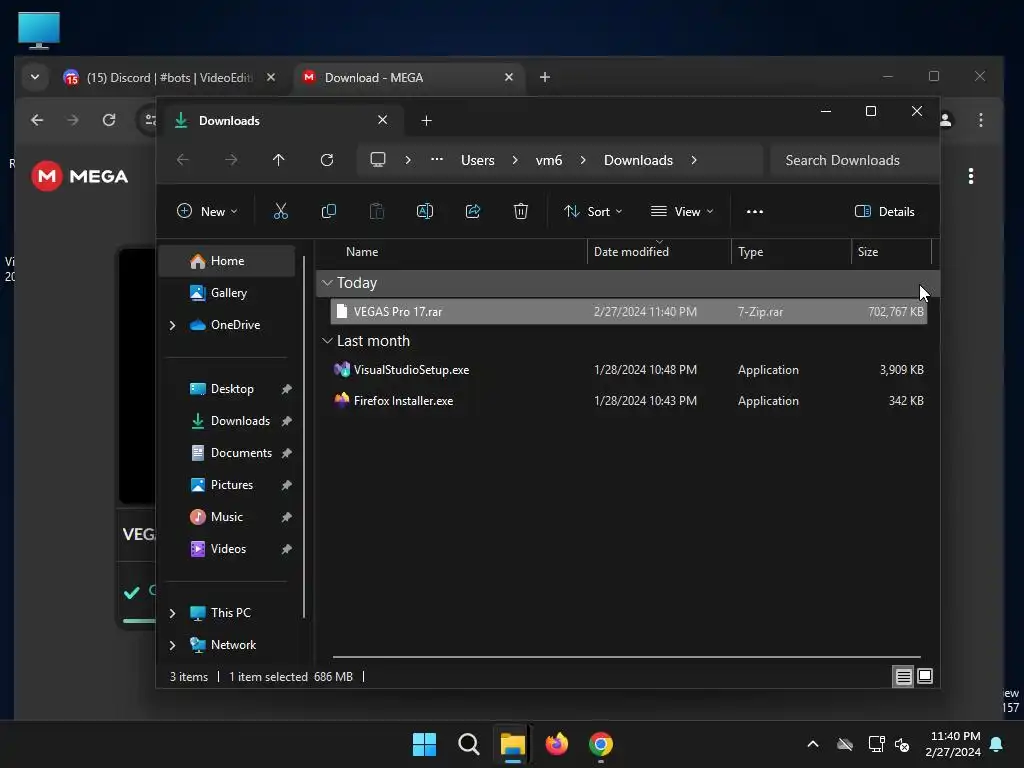This screenshot has height=768, width=1024.
Task: Click the Cut scissors icon in toolbar
Action: pos(280,211)
